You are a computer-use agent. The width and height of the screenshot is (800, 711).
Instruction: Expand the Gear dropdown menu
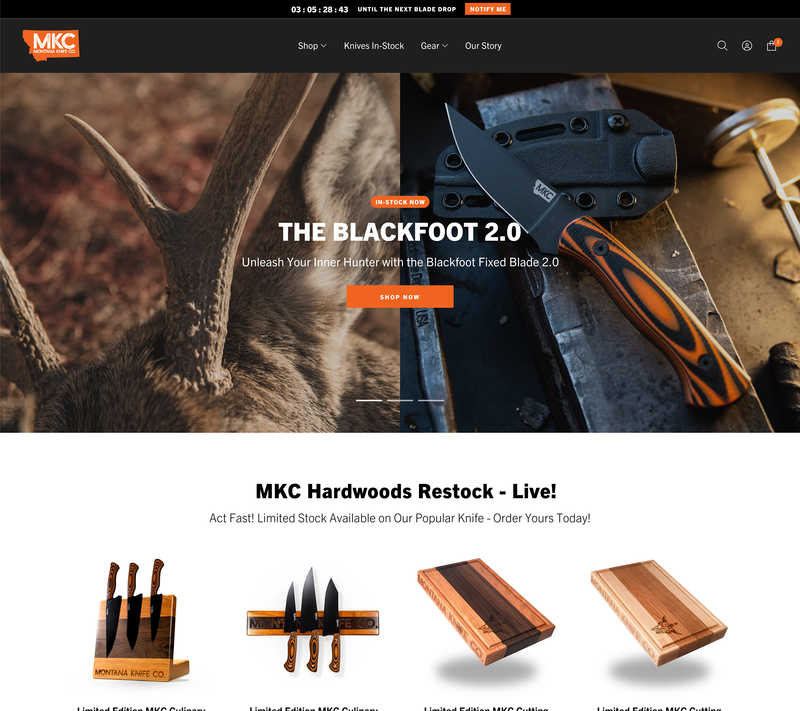pos(434,46)
